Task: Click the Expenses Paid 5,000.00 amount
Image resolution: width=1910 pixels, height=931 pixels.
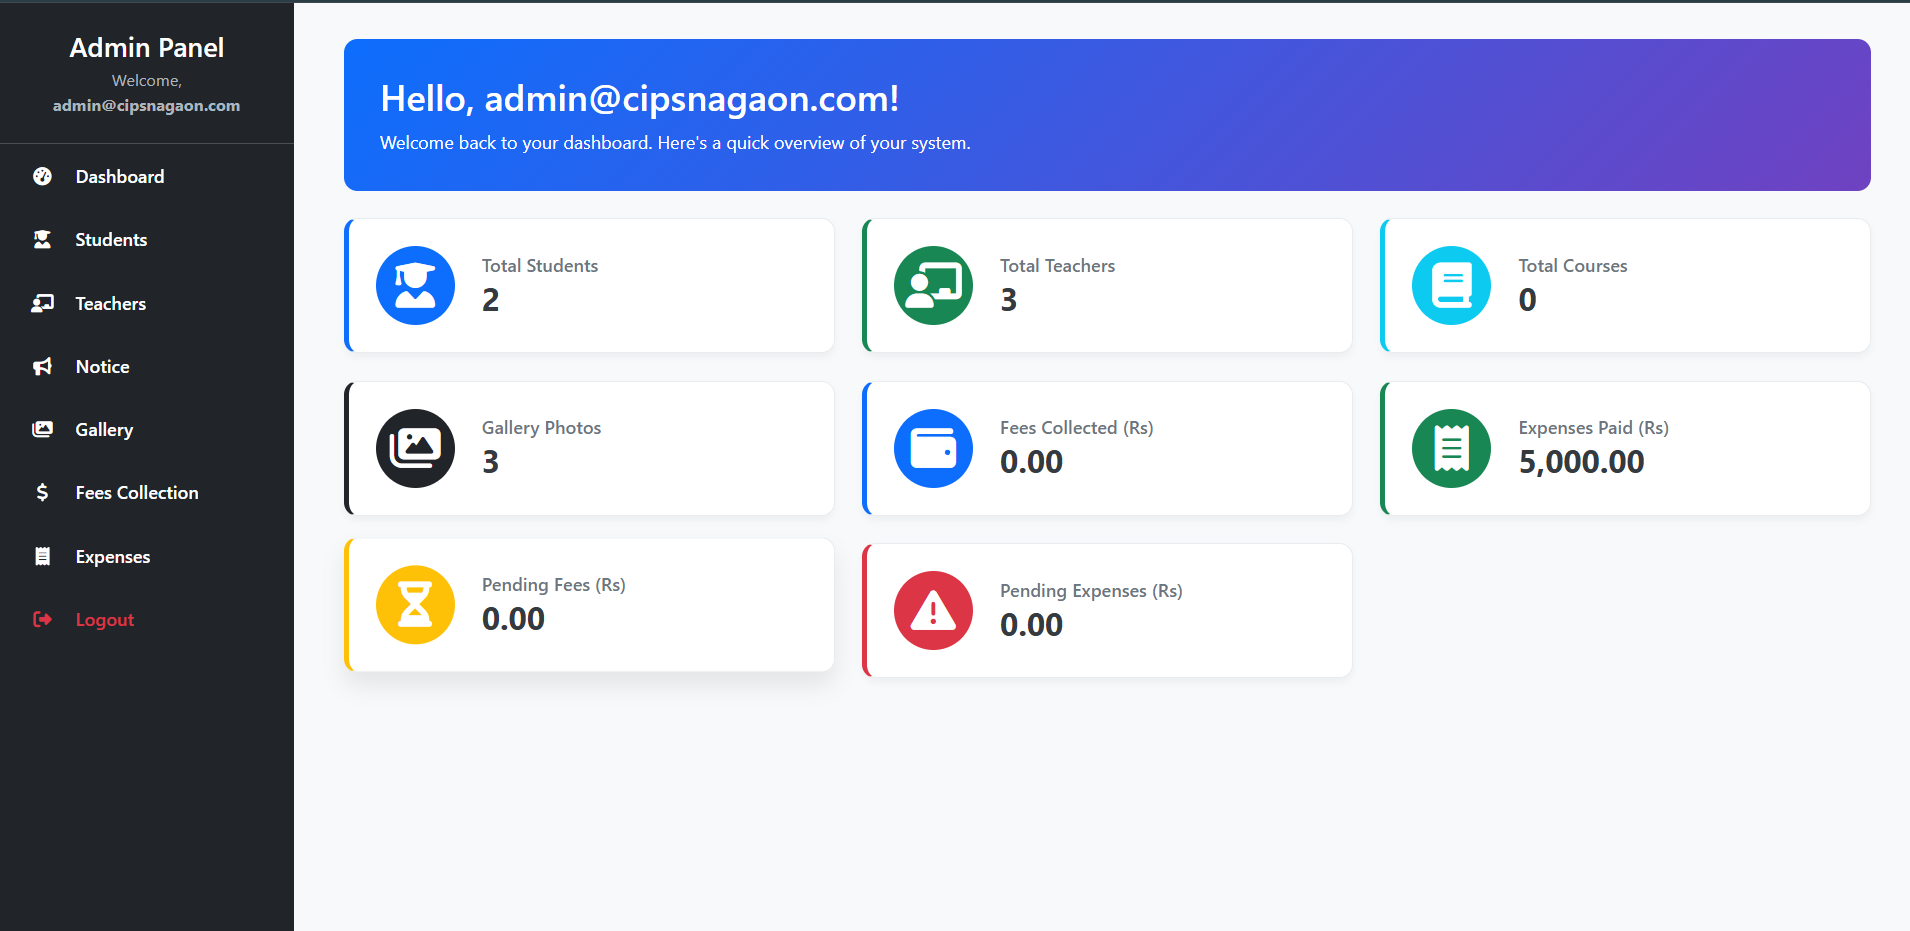Action: (1580, 462)
